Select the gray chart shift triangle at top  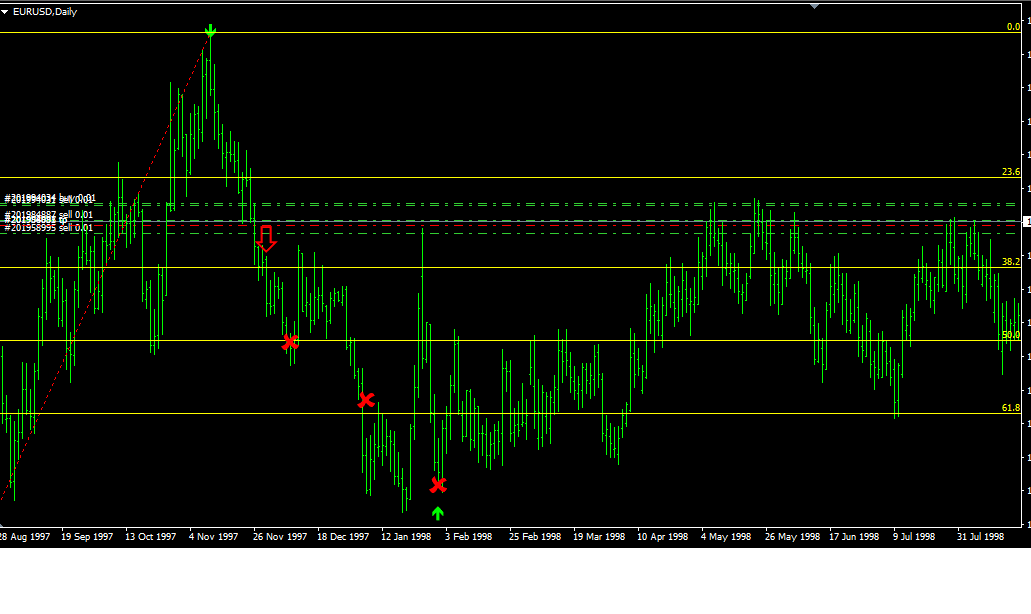click(x=815, y=6)
